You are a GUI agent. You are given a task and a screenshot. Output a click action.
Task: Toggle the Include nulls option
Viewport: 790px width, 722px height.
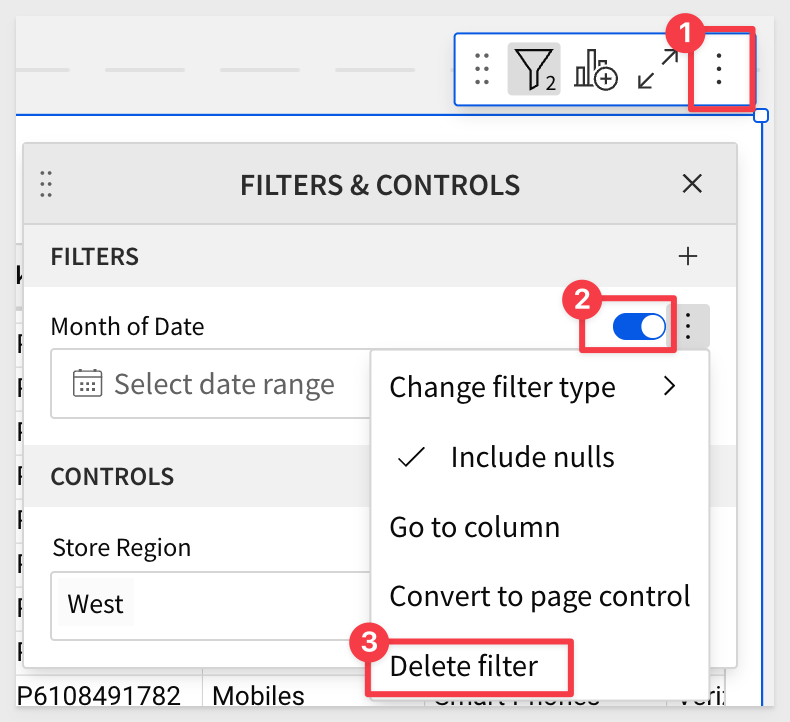539,457
